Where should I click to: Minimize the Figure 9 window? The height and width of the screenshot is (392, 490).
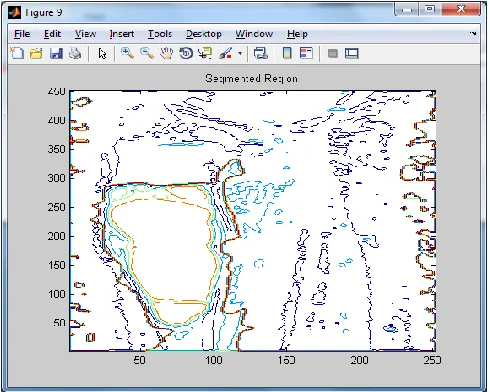click(406, 9)
